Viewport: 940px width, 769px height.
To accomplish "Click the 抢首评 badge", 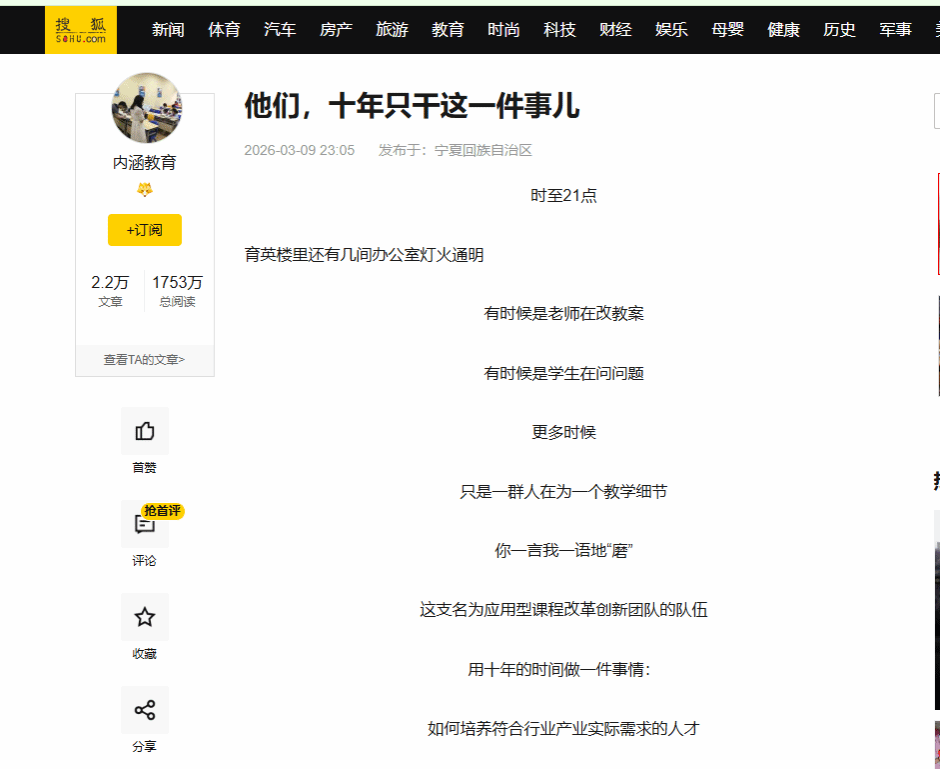I will pyautogui.click(x=162, y=511).
